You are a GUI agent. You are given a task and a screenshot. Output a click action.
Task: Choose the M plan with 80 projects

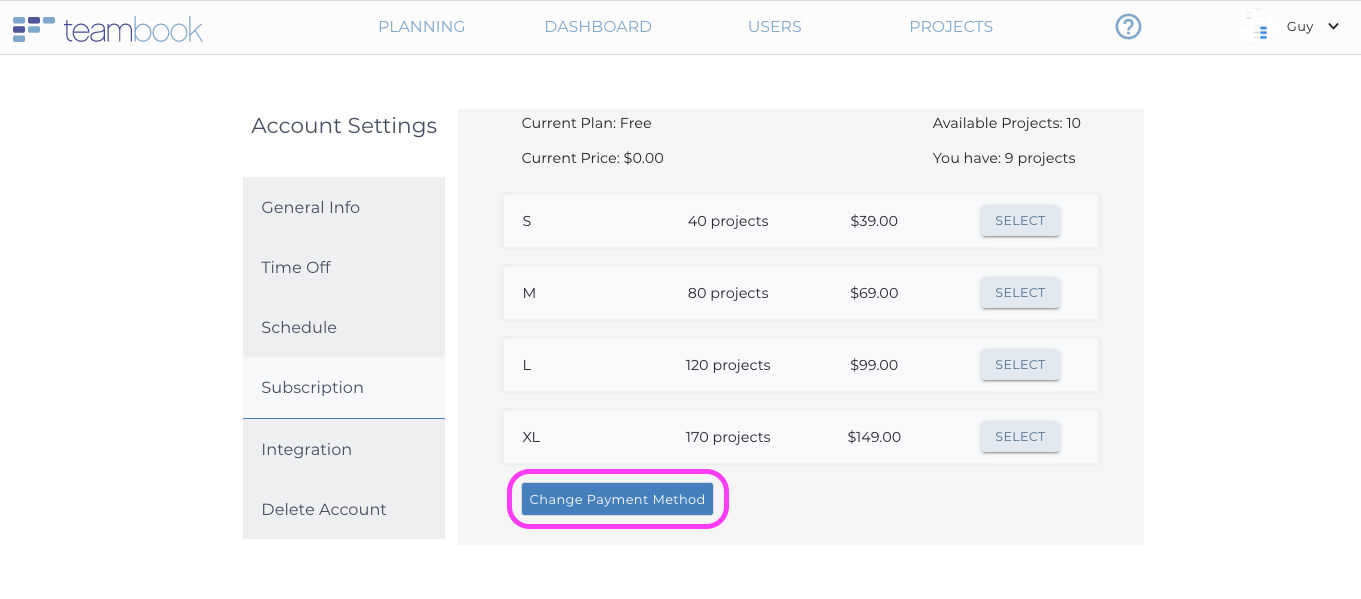pos(1019,293)
